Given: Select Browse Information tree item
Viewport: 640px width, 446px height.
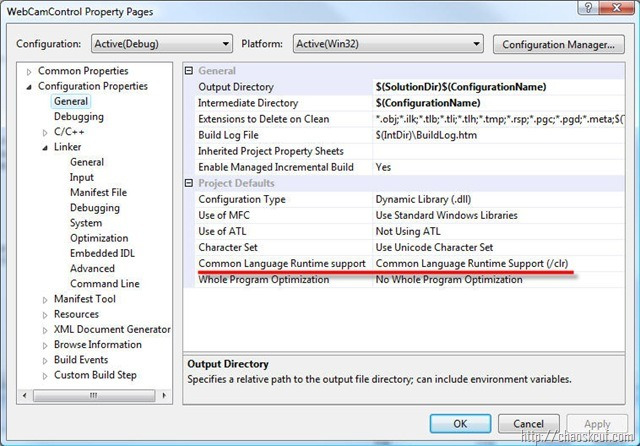Looking at the screenshot, I should tap(98, 344).
